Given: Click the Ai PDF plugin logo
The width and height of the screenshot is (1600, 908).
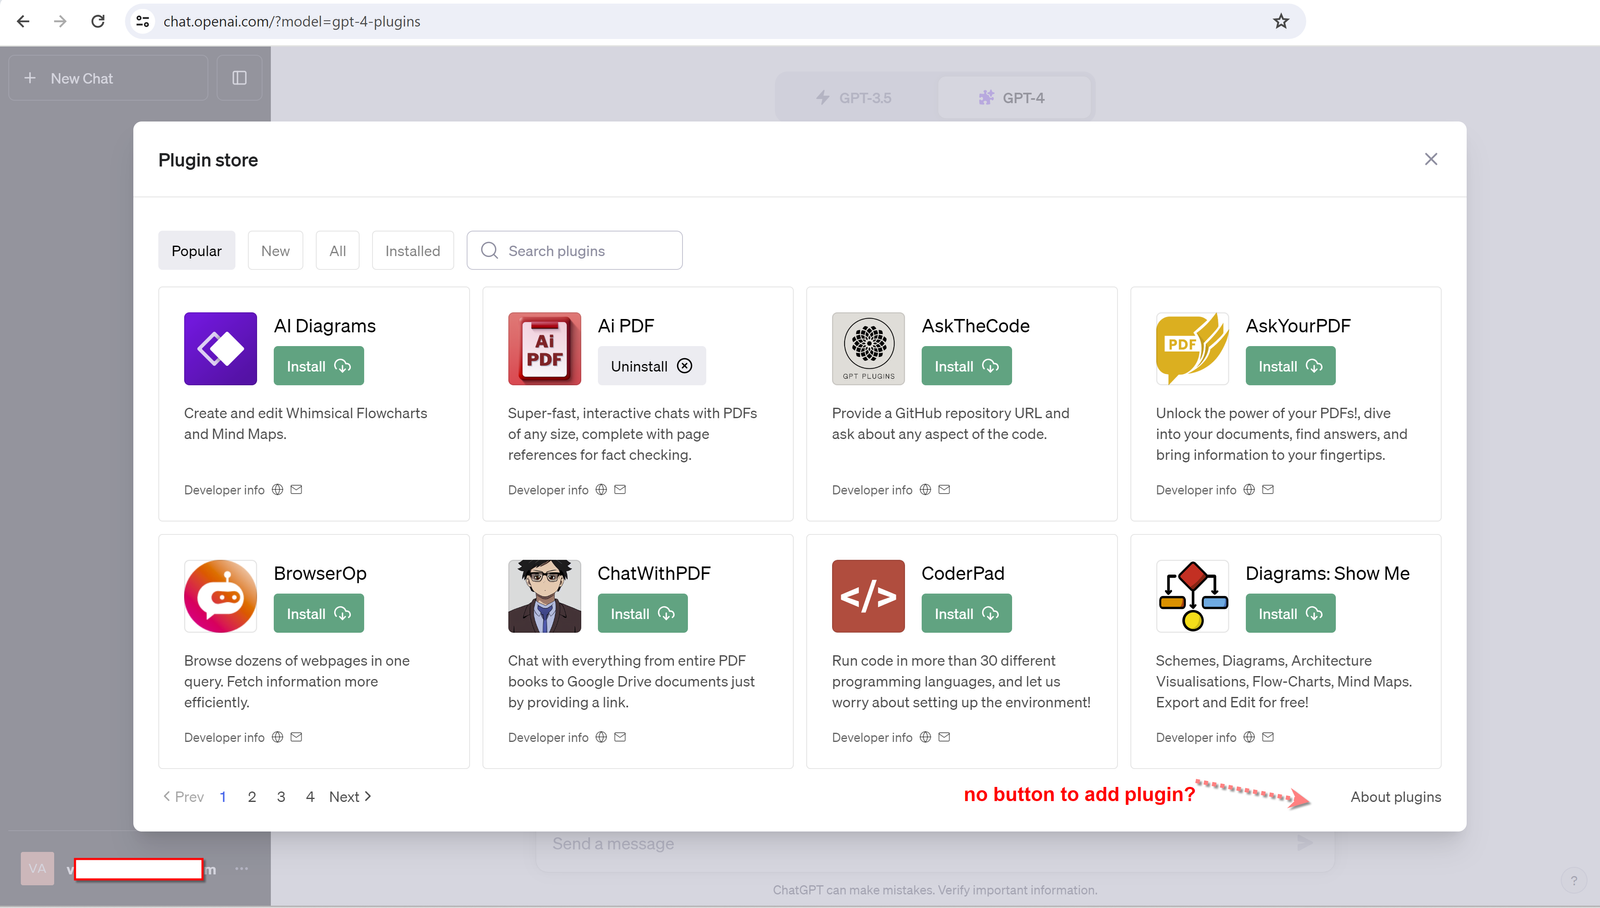Looking at the screenshot, I should tap(544, 349).
